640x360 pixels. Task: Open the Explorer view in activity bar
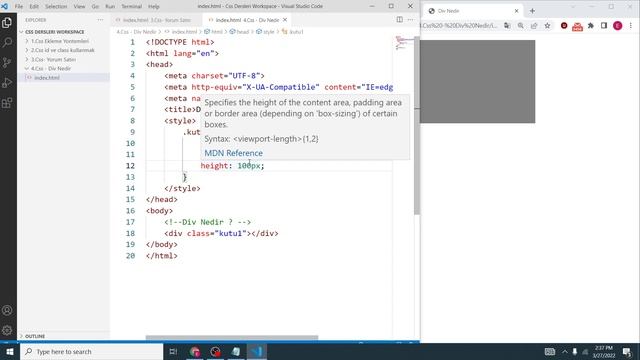pos(7,22)
